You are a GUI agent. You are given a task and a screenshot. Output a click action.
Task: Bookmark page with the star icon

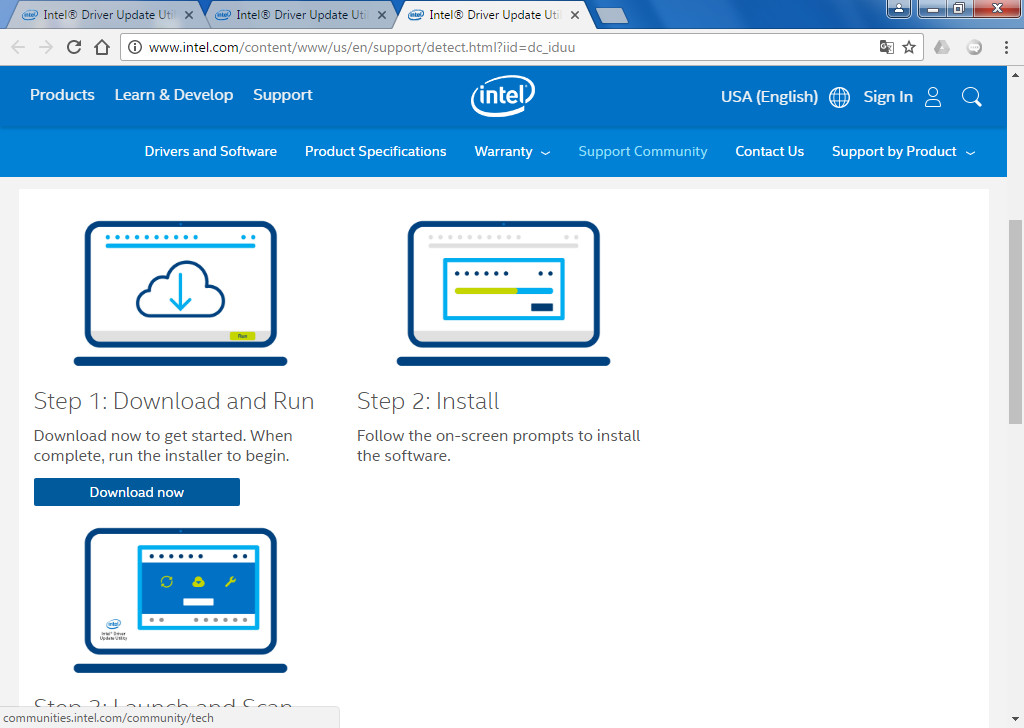coord(908,47)
